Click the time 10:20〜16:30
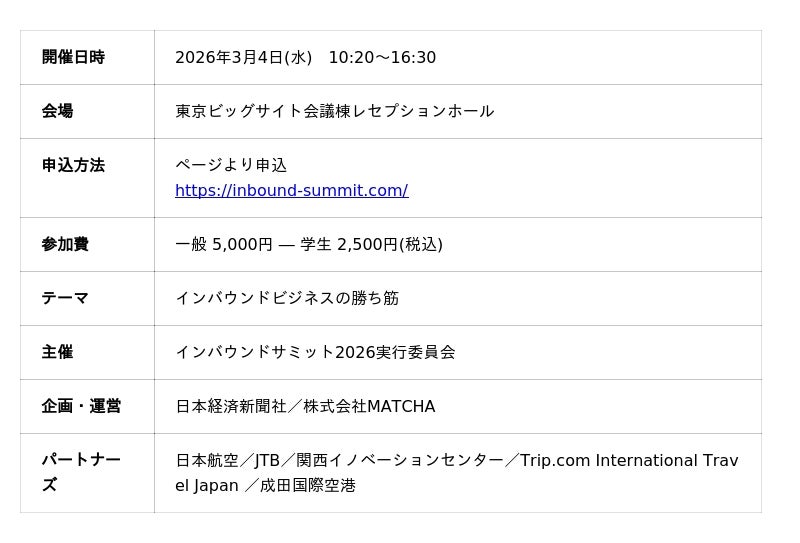 382,57
